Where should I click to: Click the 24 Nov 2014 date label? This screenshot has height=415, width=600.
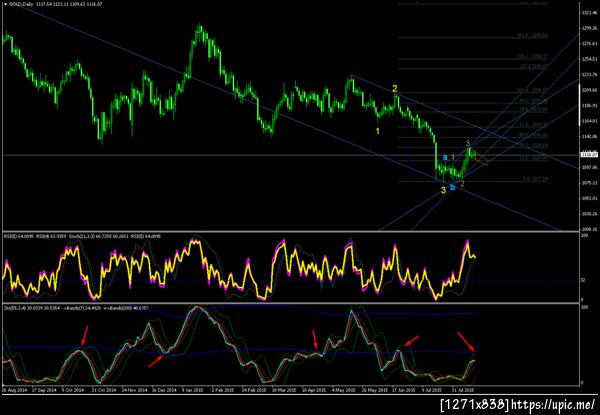coord(135,390)
